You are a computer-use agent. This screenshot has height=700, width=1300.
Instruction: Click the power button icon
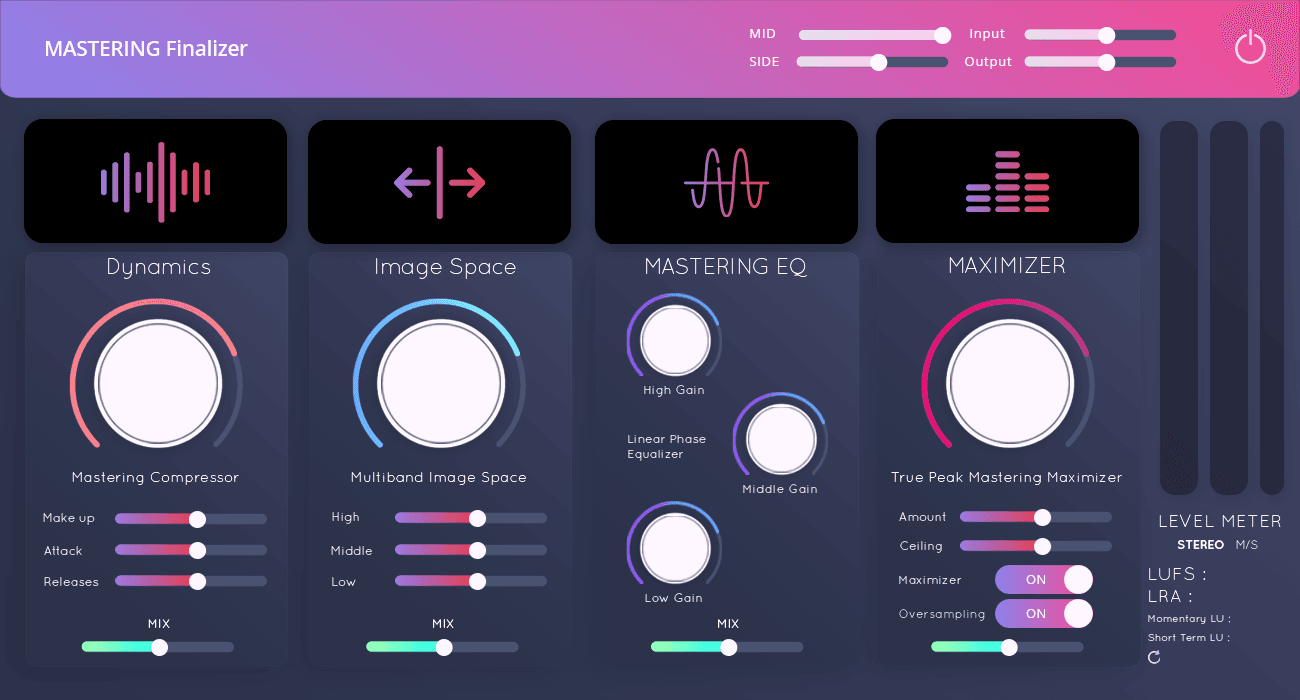tap(1250, 47)
